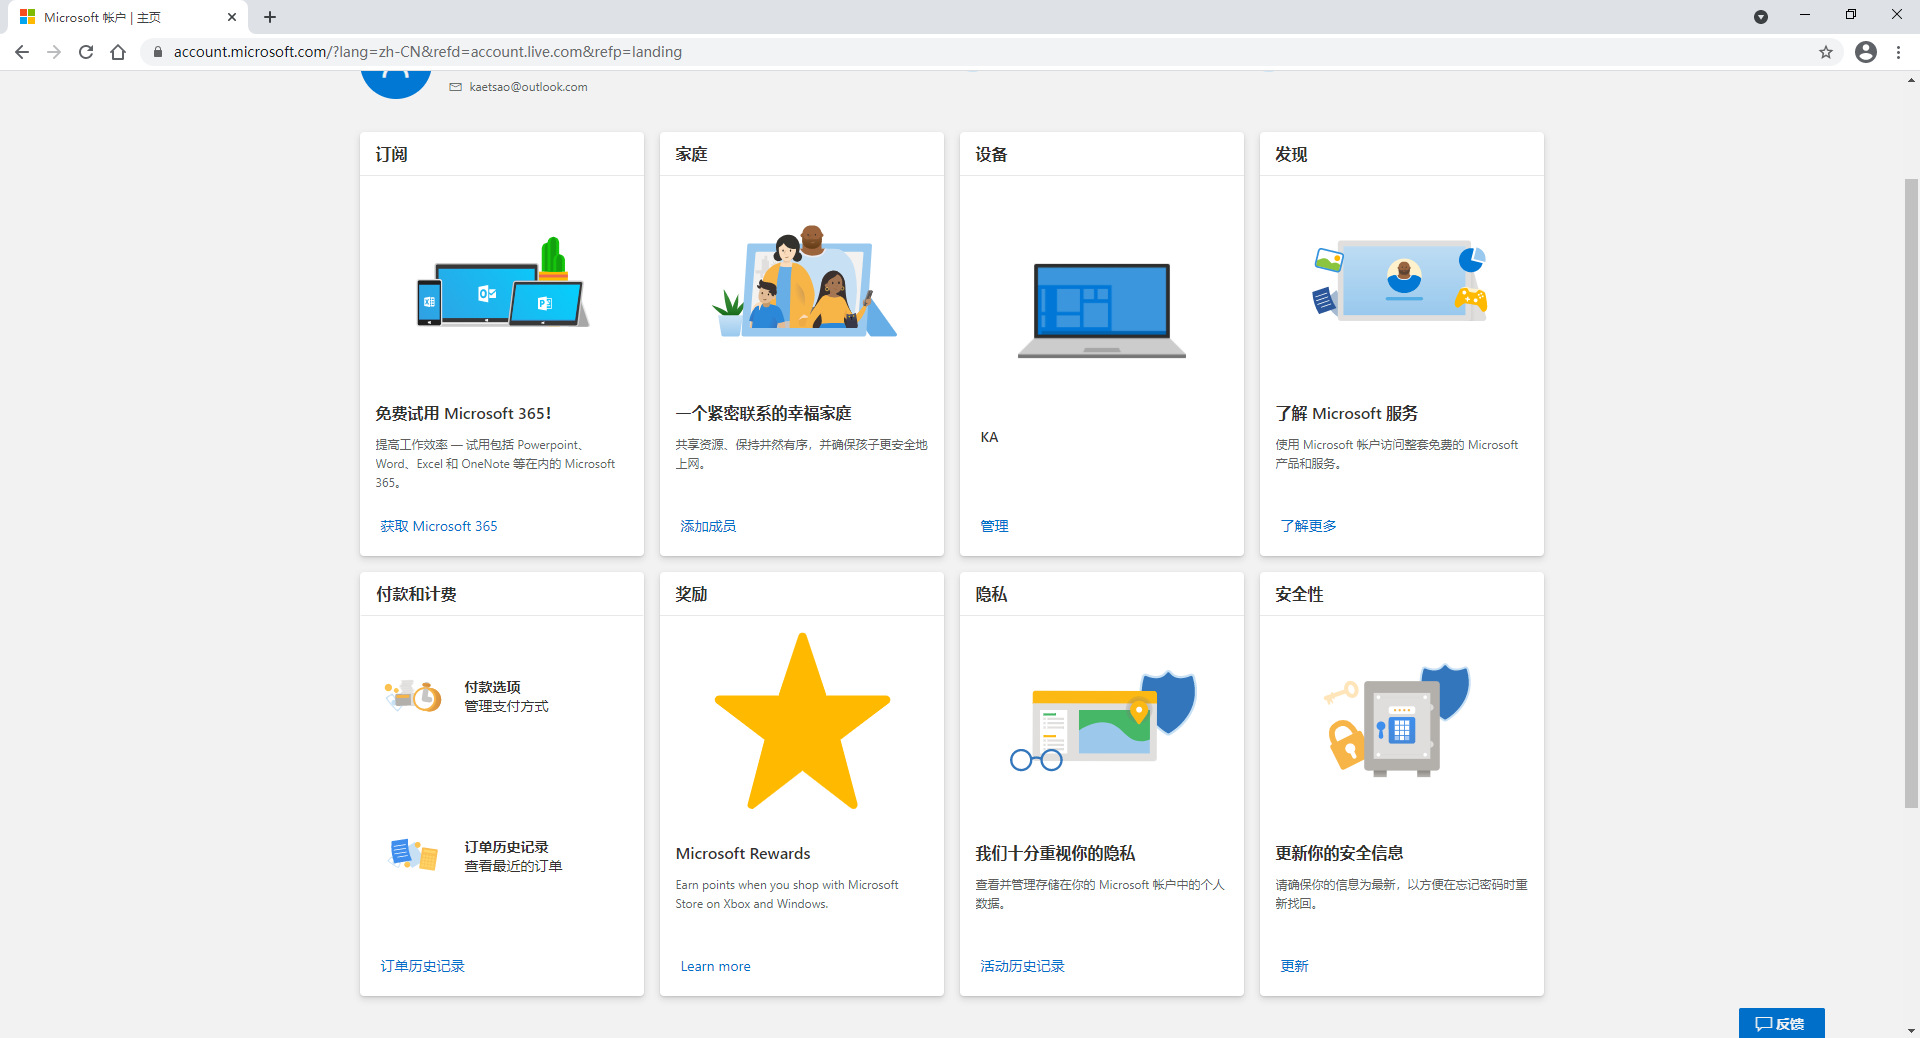Go back to the previous page

pyautogui.click(x=22, y=52)
